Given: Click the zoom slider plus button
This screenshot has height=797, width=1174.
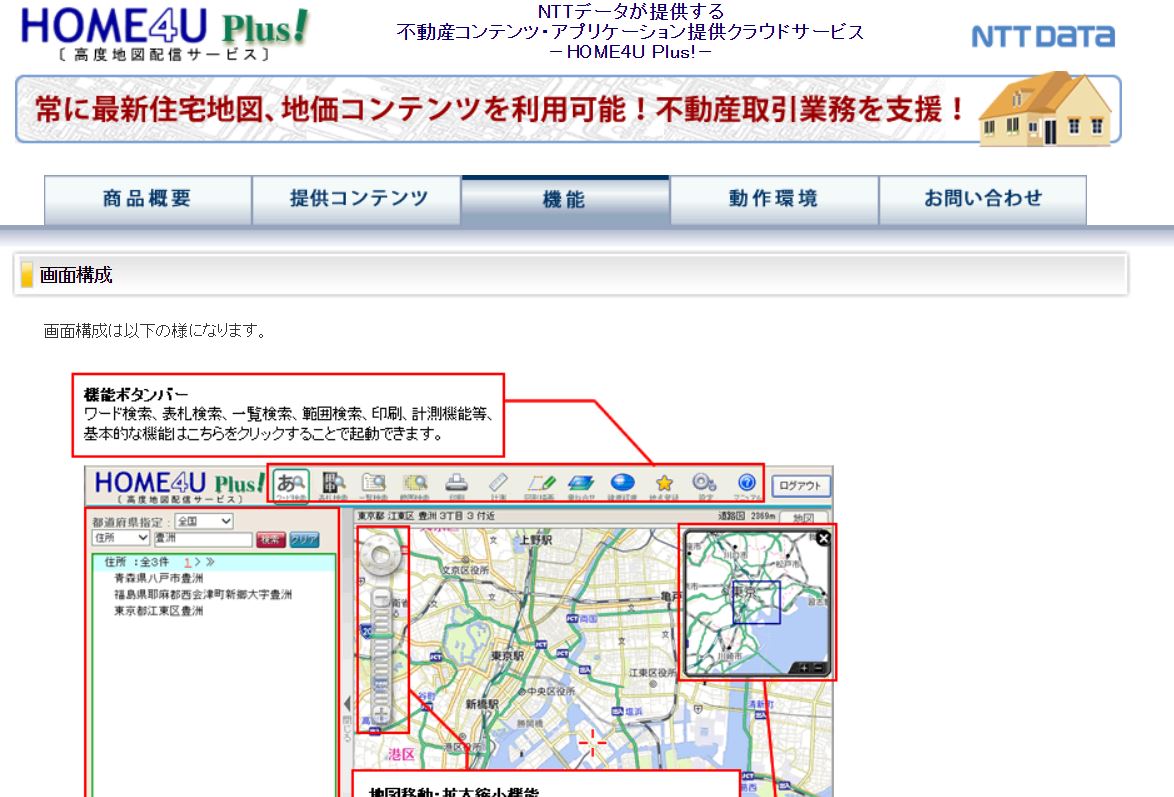Looking at the screenshot, I should click(381, 714).
